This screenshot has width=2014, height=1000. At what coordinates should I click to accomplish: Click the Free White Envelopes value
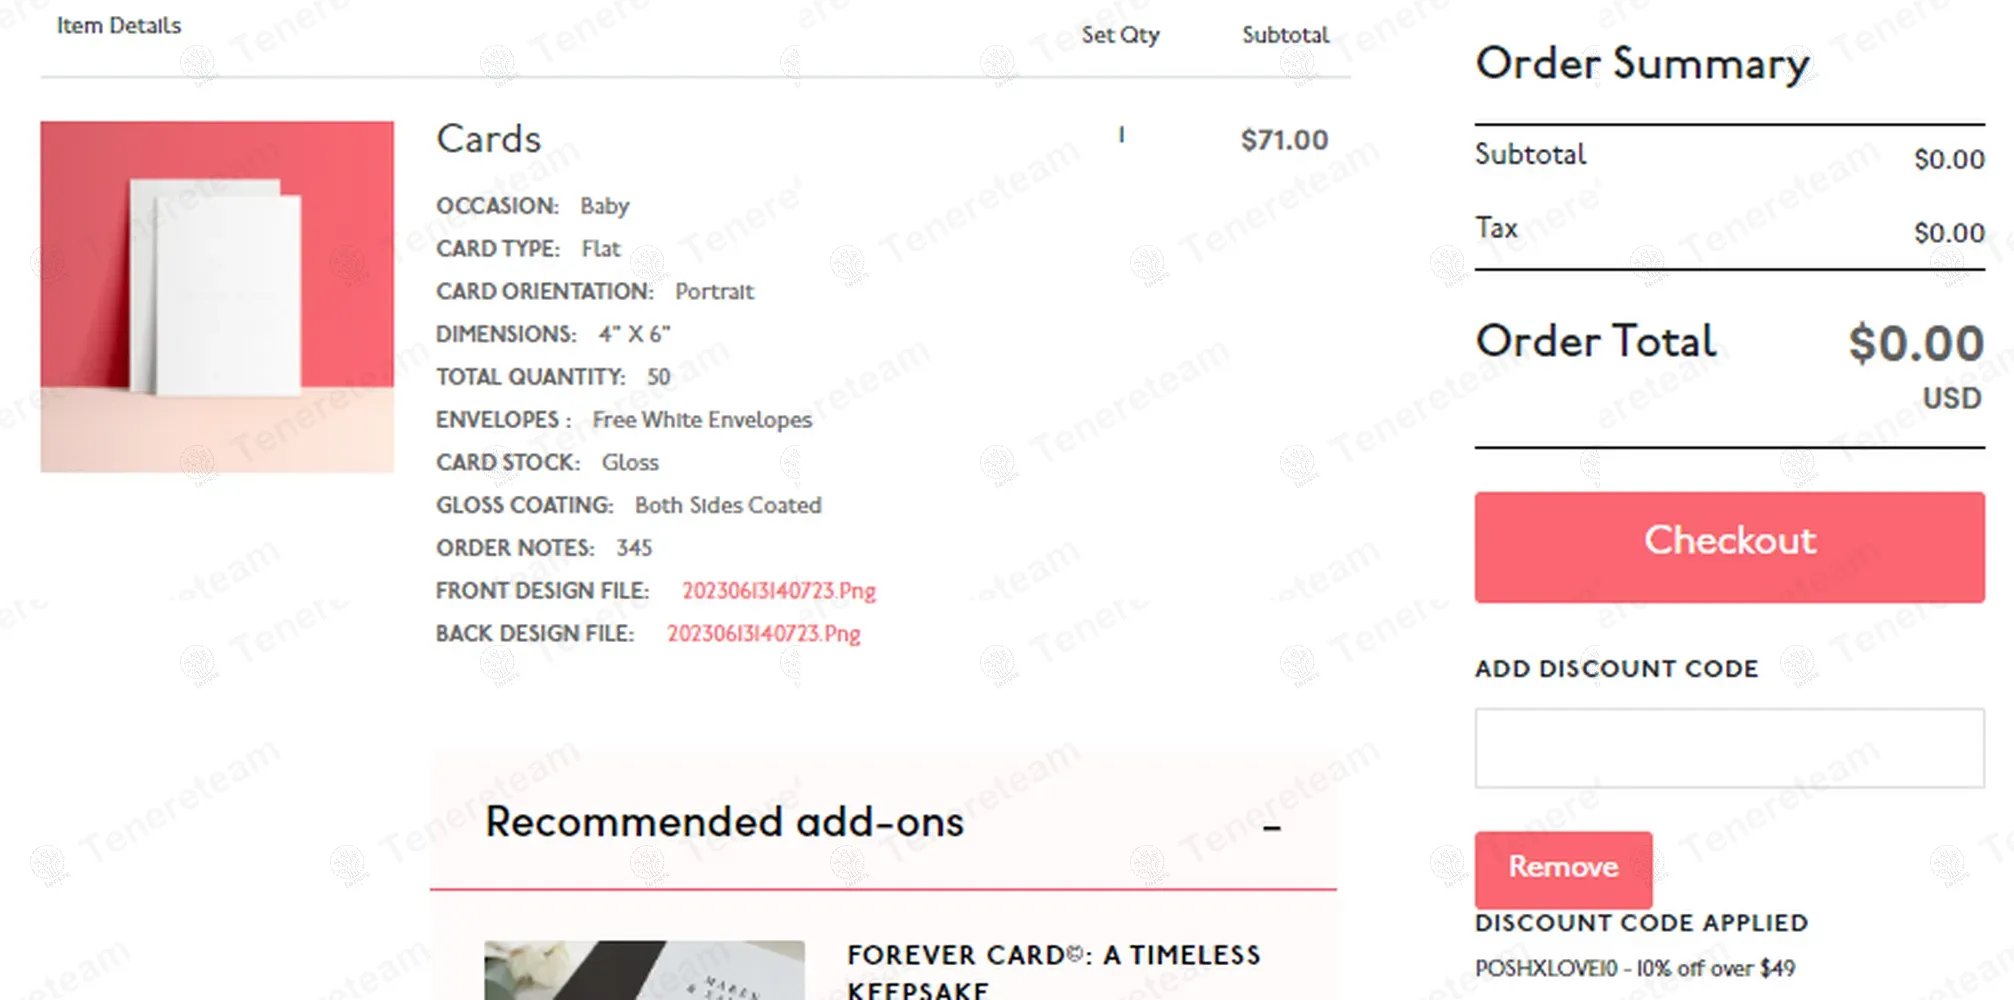click(701, 420)
